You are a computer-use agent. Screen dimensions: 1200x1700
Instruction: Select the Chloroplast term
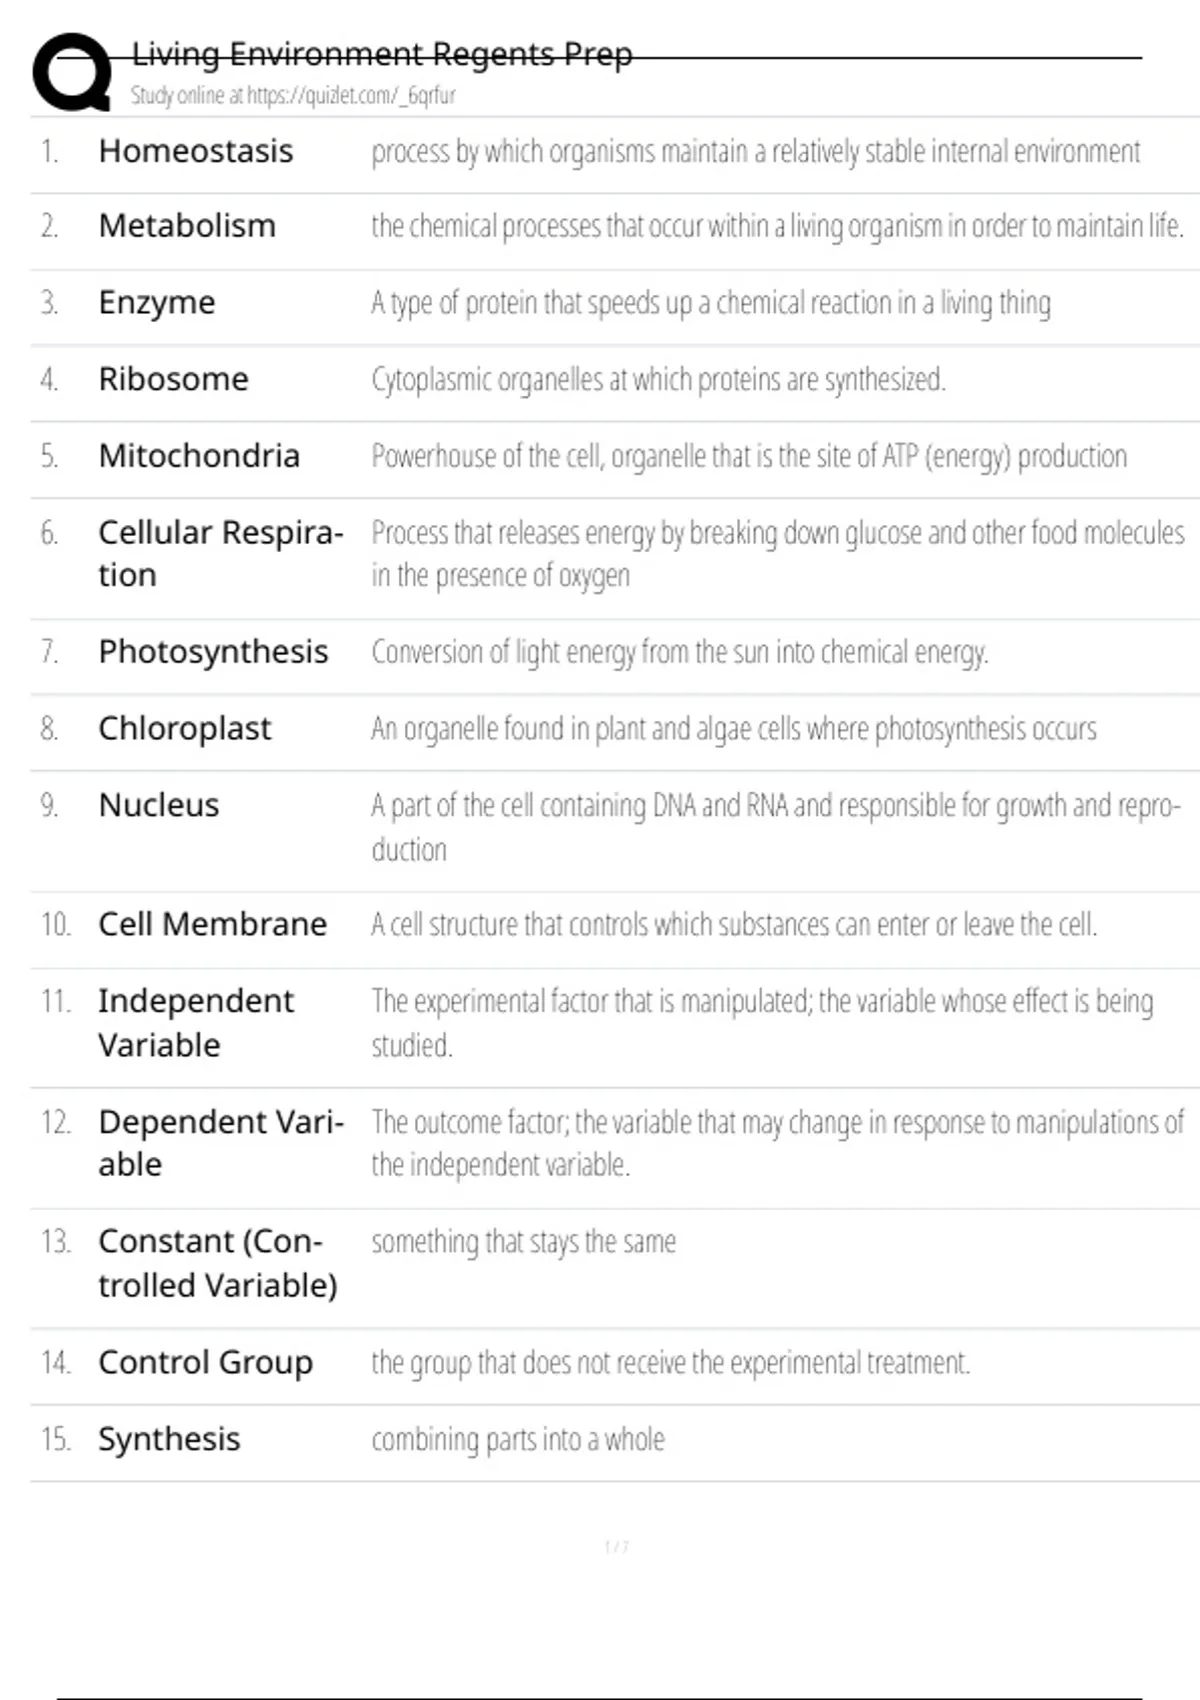tap(185, 728)
